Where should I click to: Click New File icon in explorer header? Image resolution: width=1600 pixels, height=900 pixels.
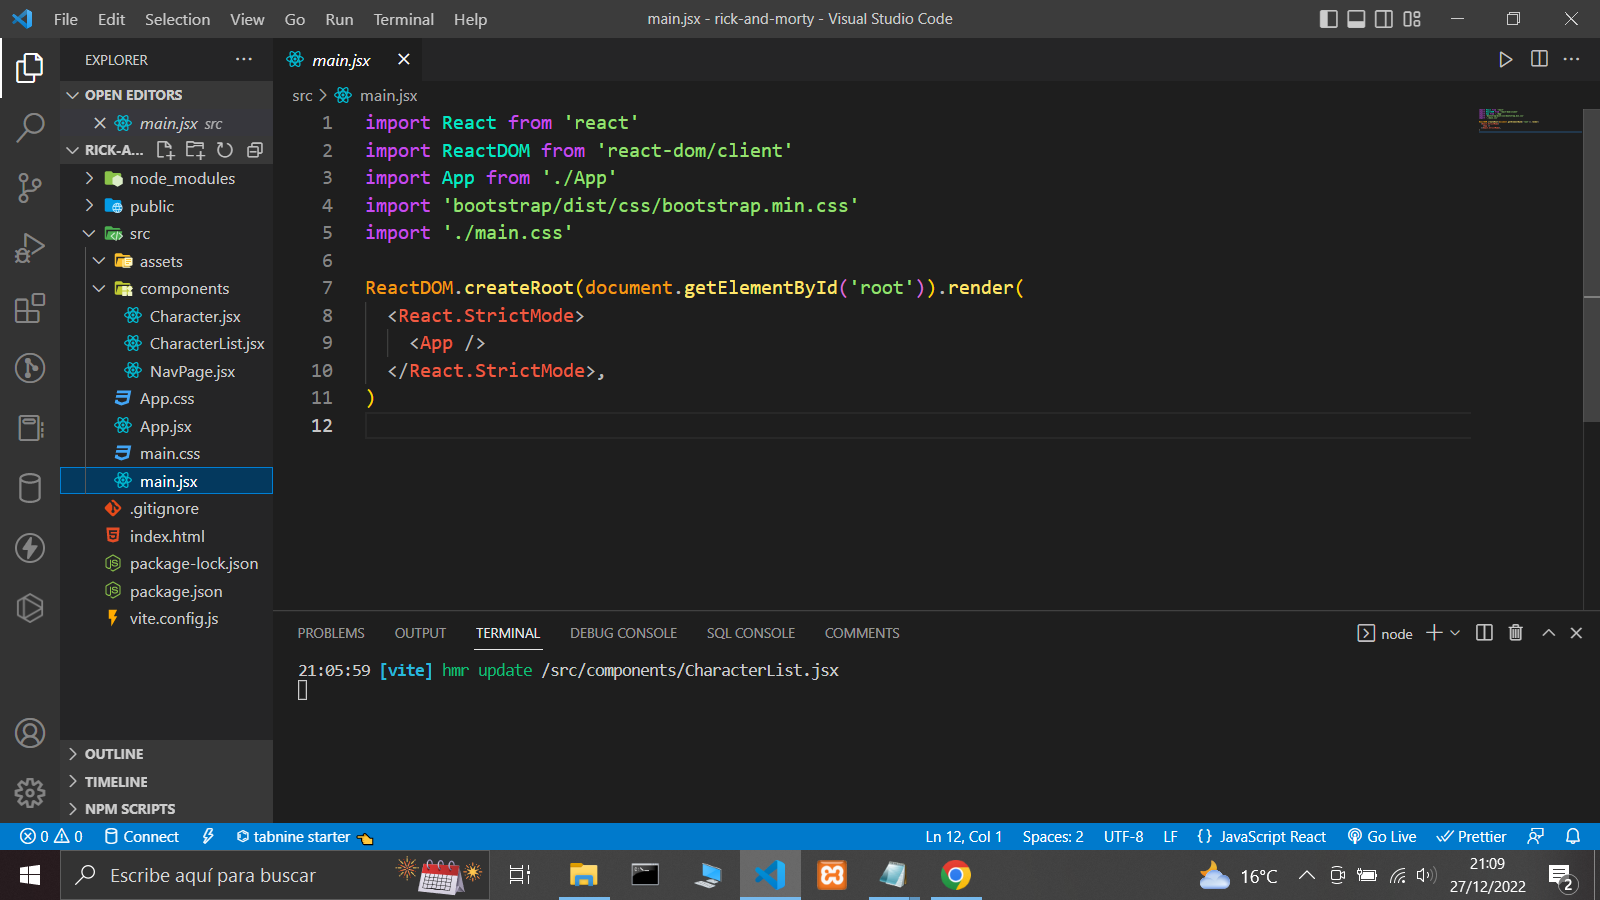166,150
